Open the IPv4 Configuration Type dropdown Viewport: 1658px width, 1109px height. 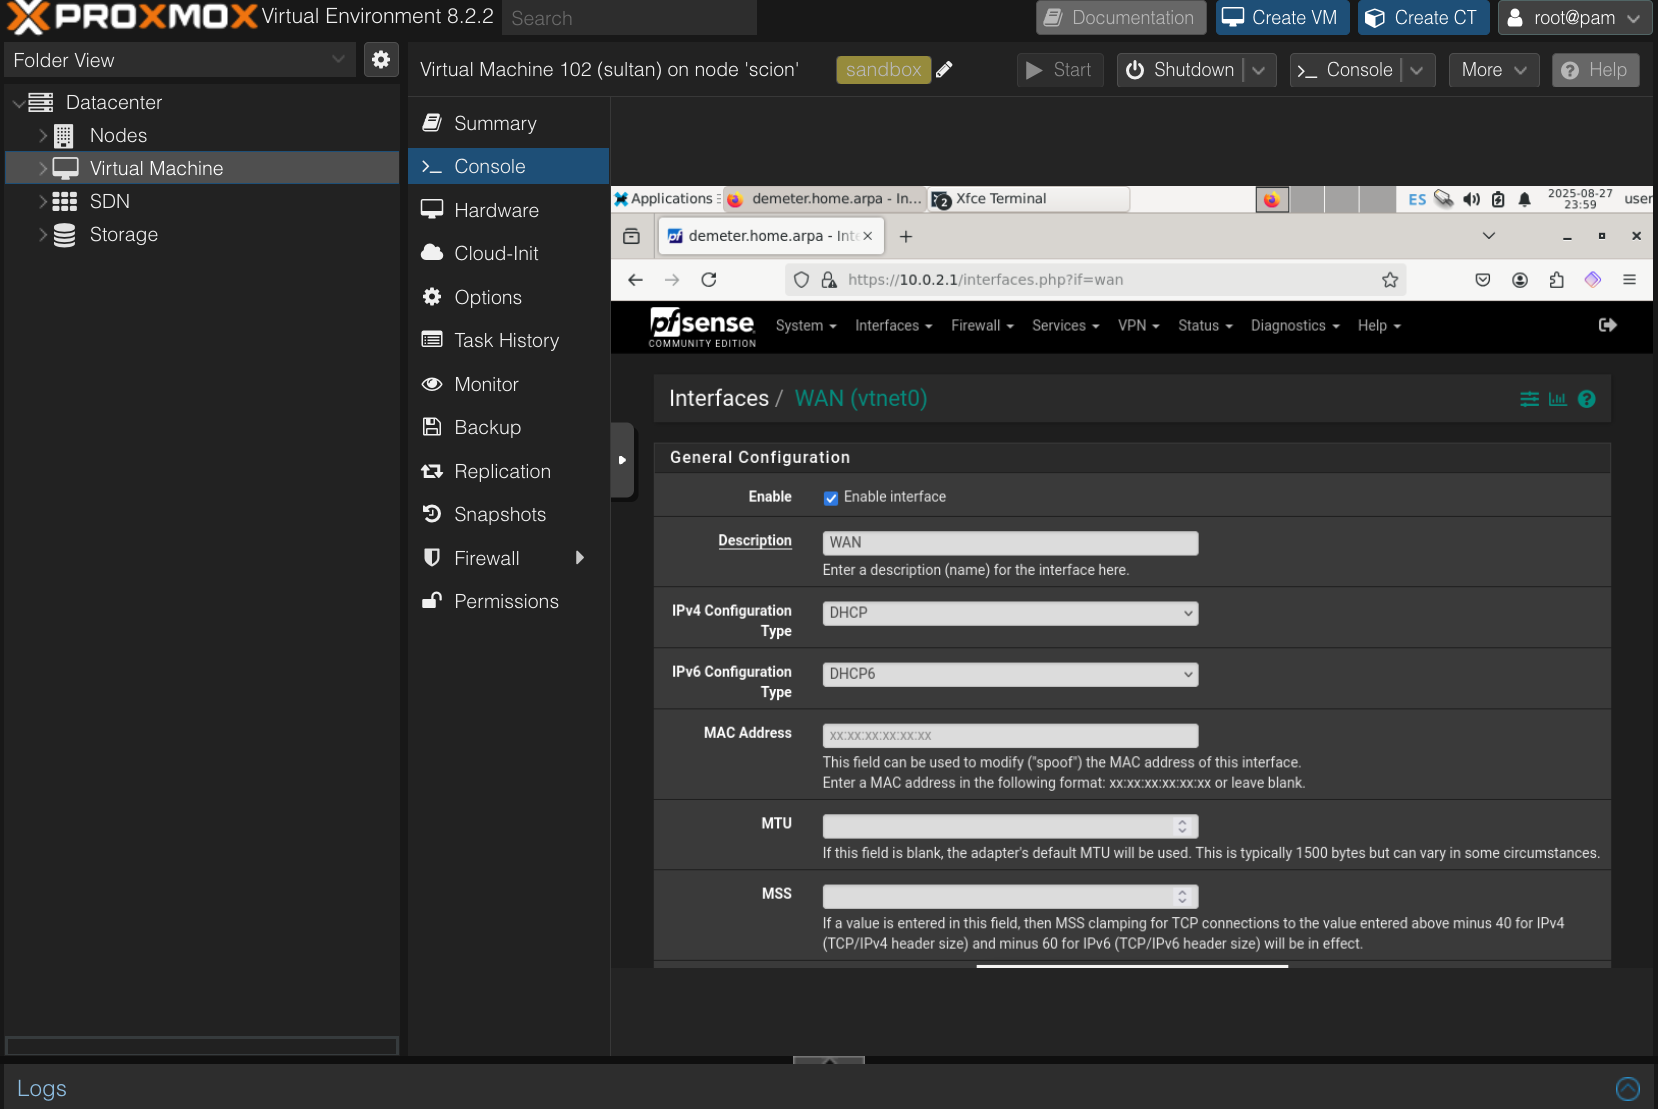tap(1009, 612)
